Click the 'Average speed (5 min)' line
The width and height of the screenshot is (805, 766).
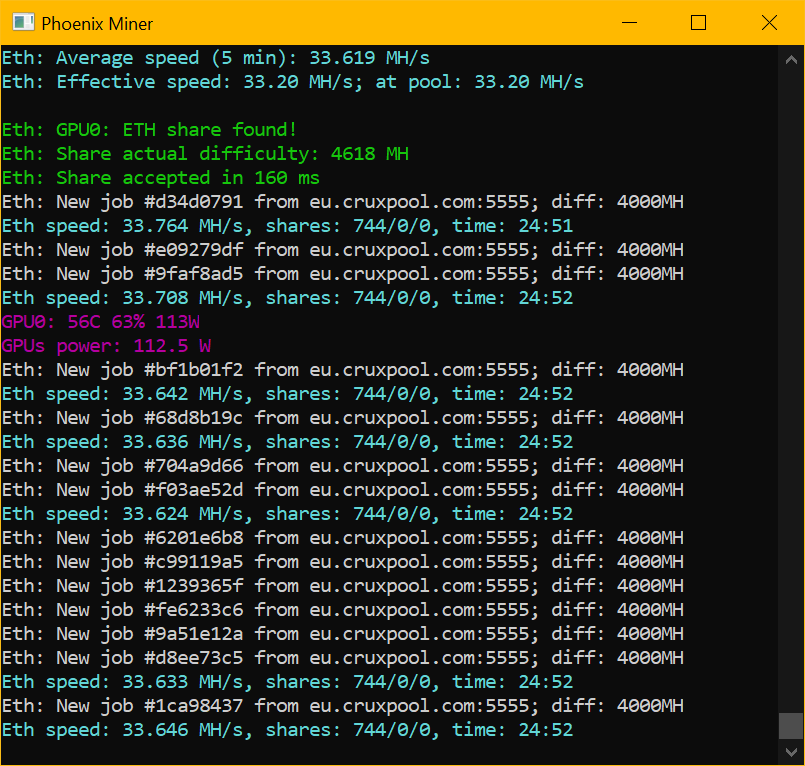pos(216,58)
